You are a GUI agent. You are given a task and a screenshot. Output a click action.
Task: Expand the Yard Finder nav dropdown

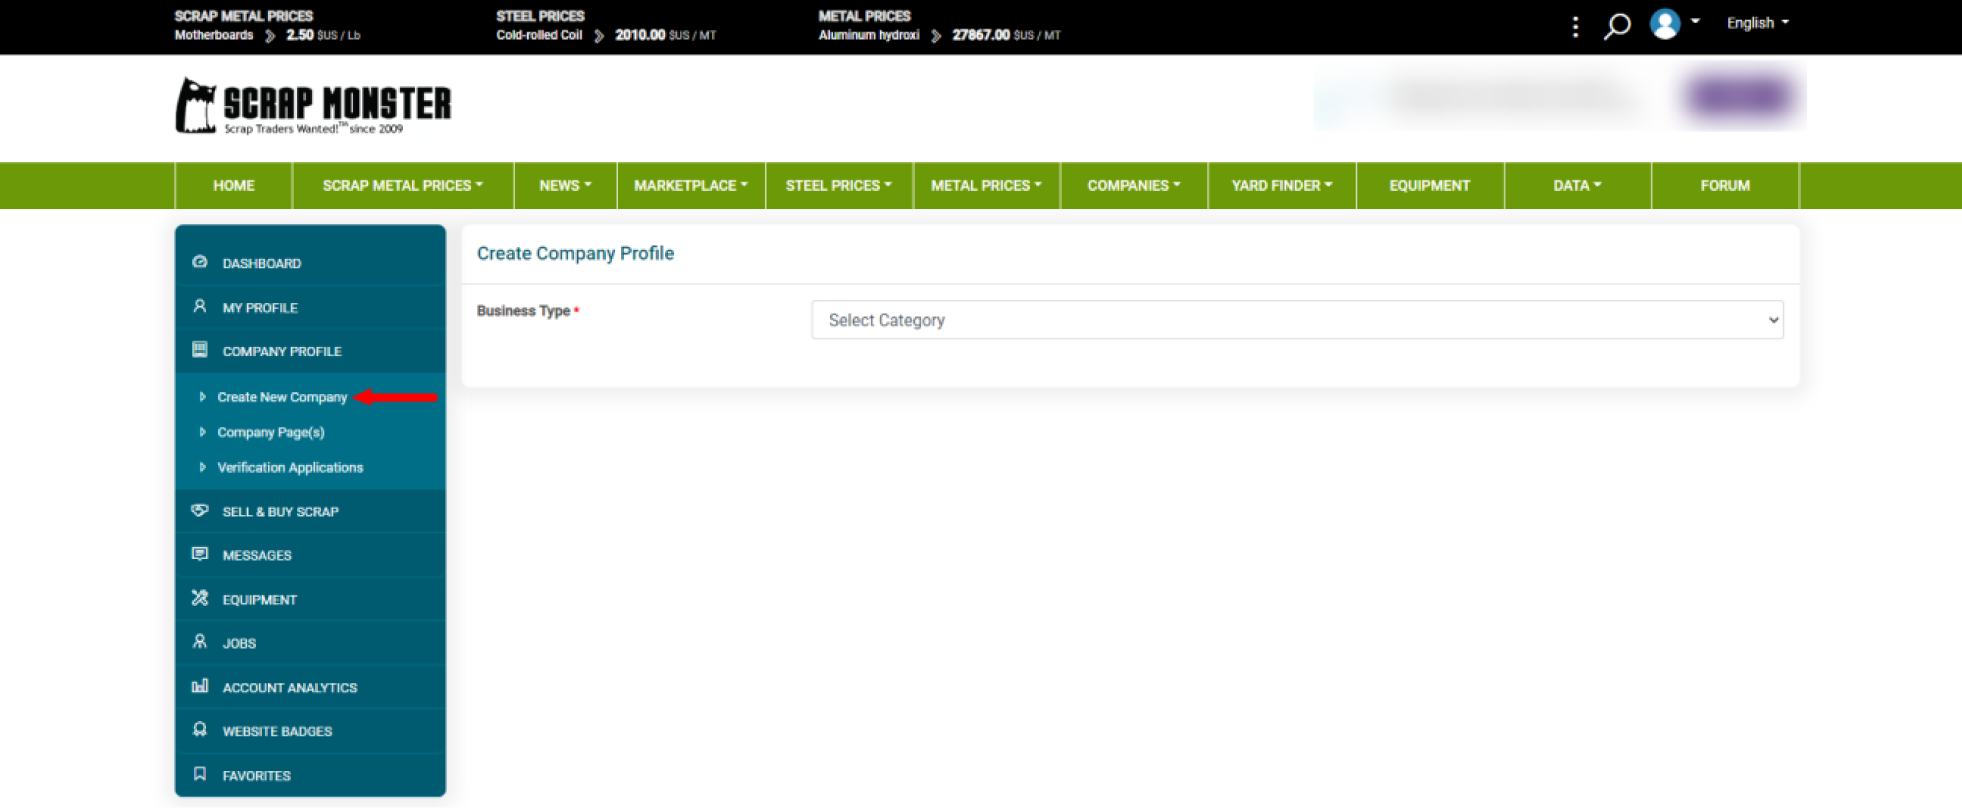1281,185
